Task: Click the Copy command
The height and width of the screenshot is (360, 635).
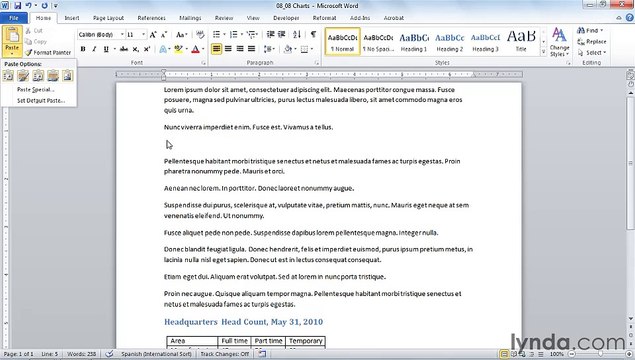Action: [36, 42]
